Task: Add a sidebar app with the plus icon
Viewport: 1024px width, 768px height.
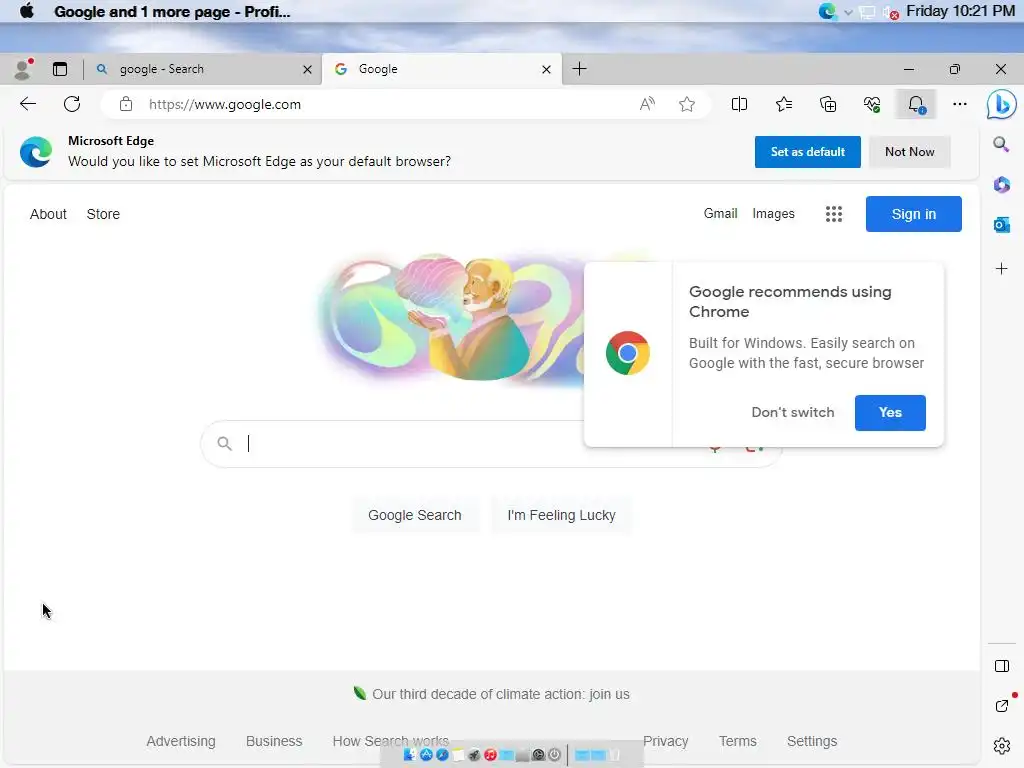Action: (1001, 268)
